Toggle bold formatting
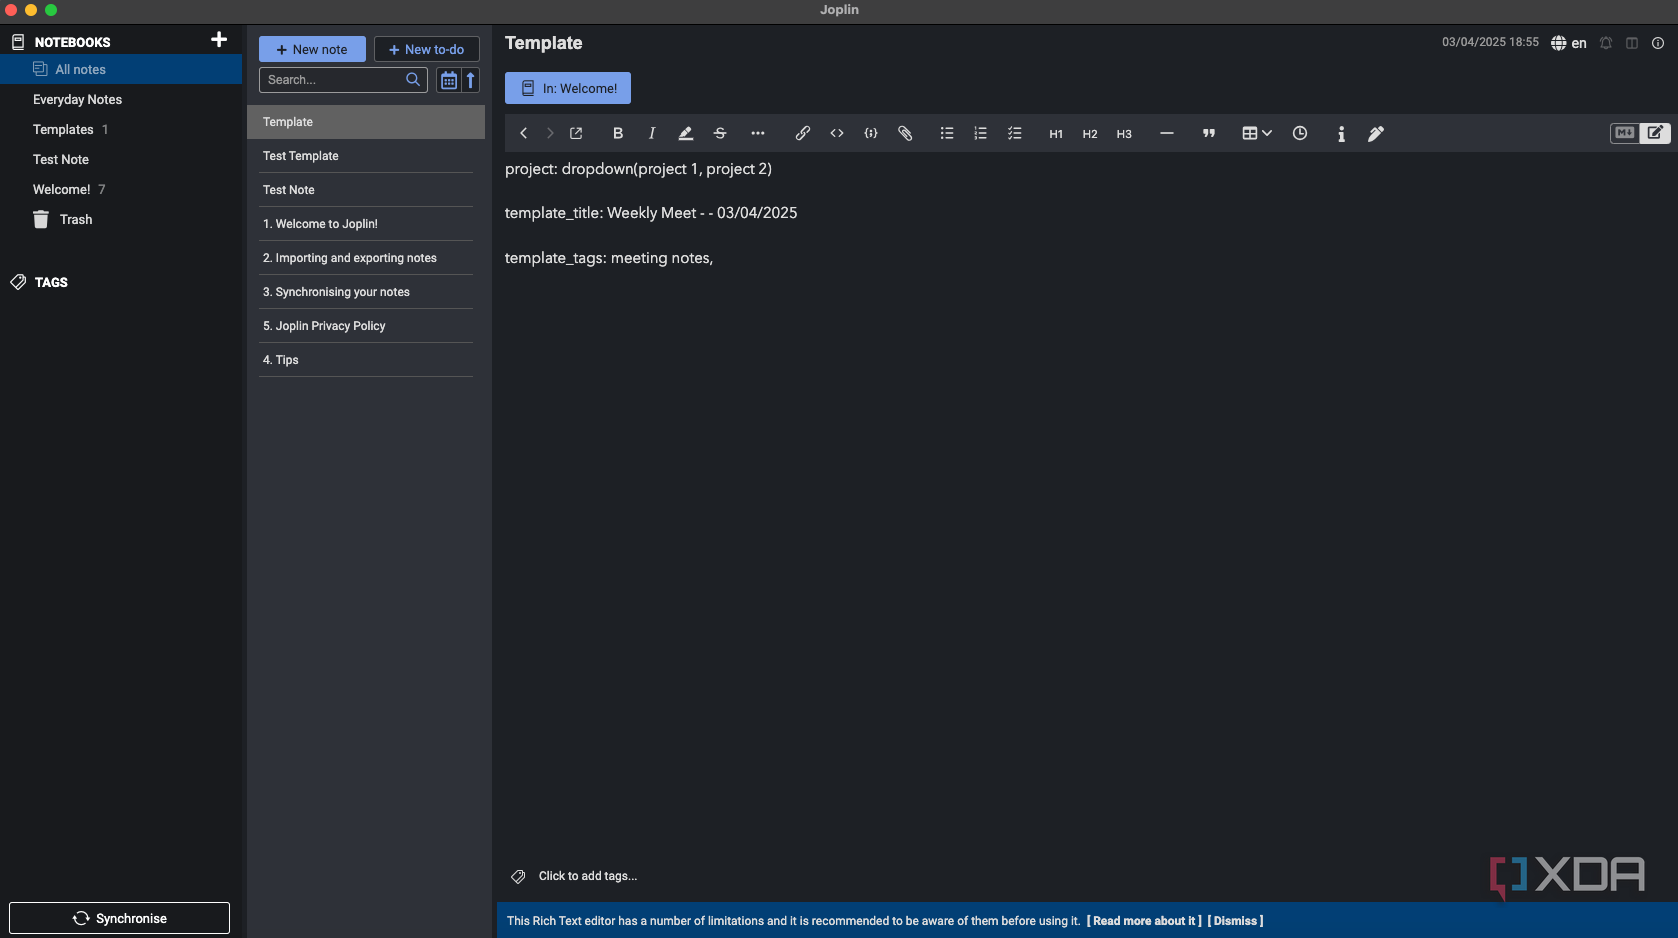The width and height of the screenshot is (1678, 938). (618, 133)
